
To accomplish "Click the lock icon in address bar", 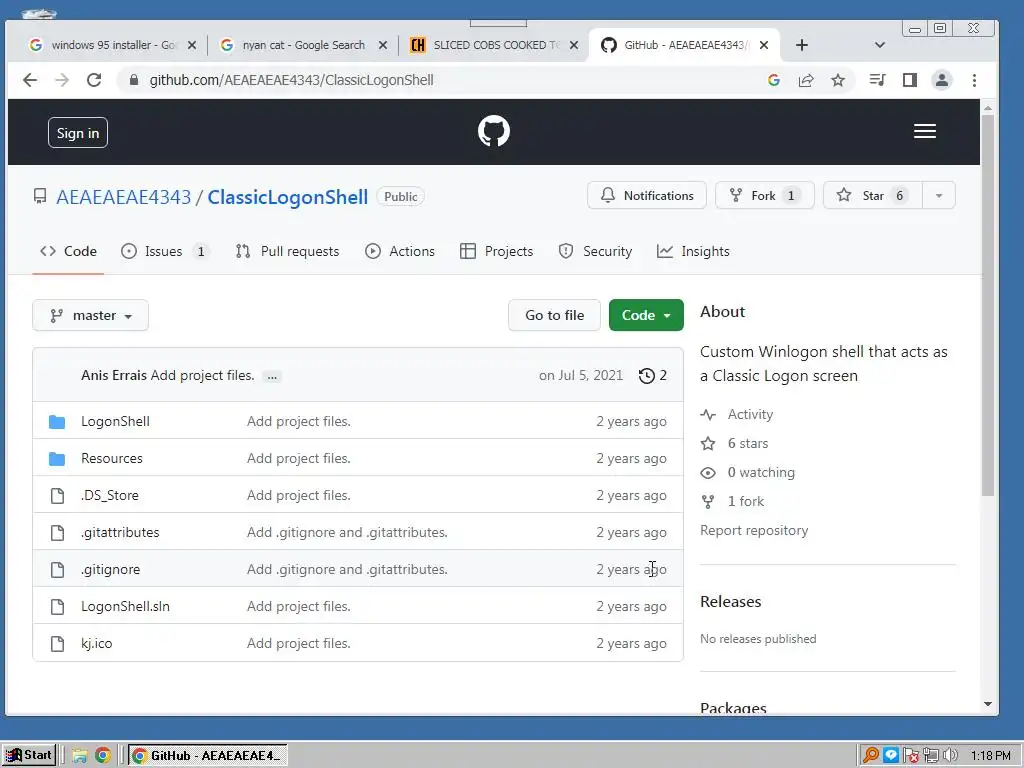I will [134, 80].
